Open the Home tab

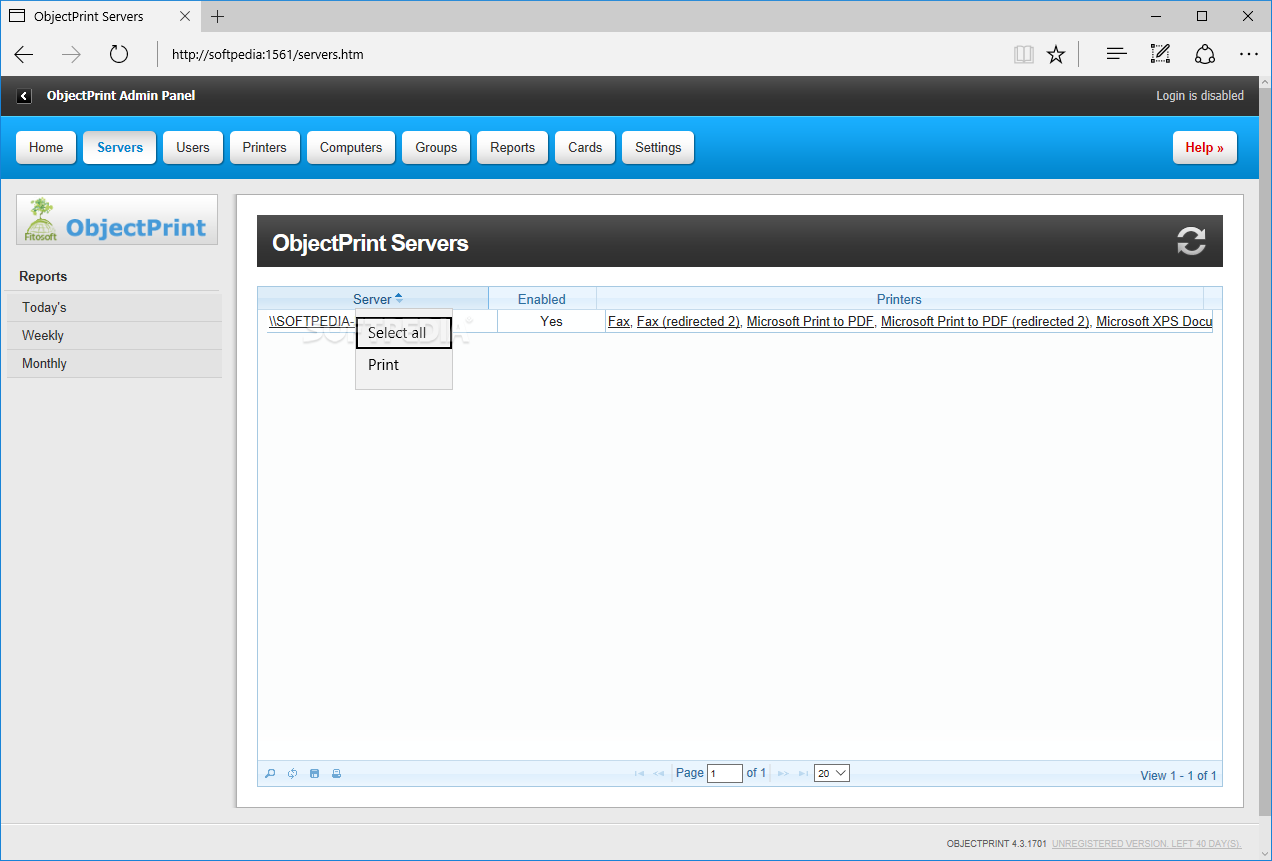click(x=46, y=147)
